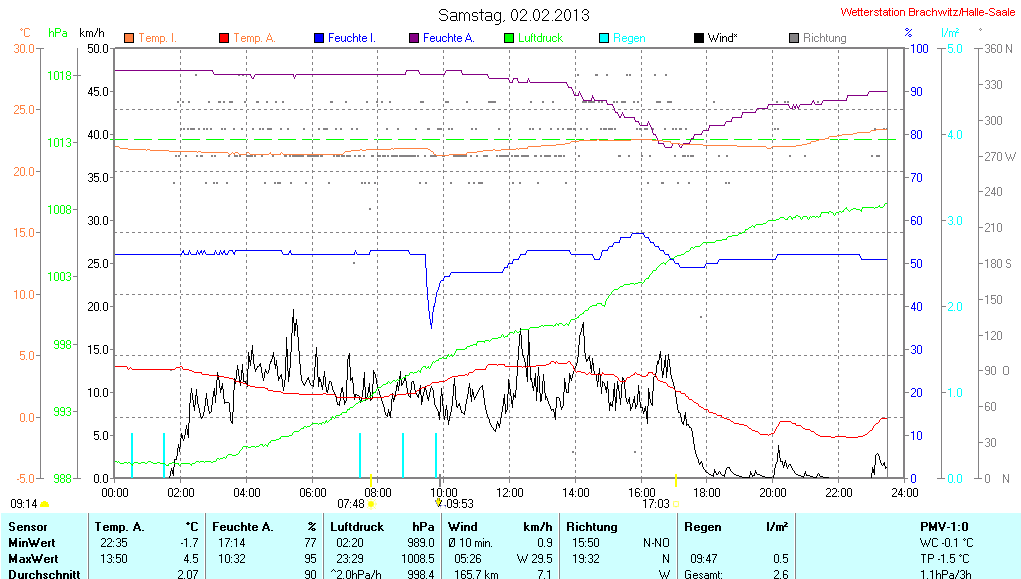Click the hPa axis unit label

pyautogui.click(x=58, y=32)
